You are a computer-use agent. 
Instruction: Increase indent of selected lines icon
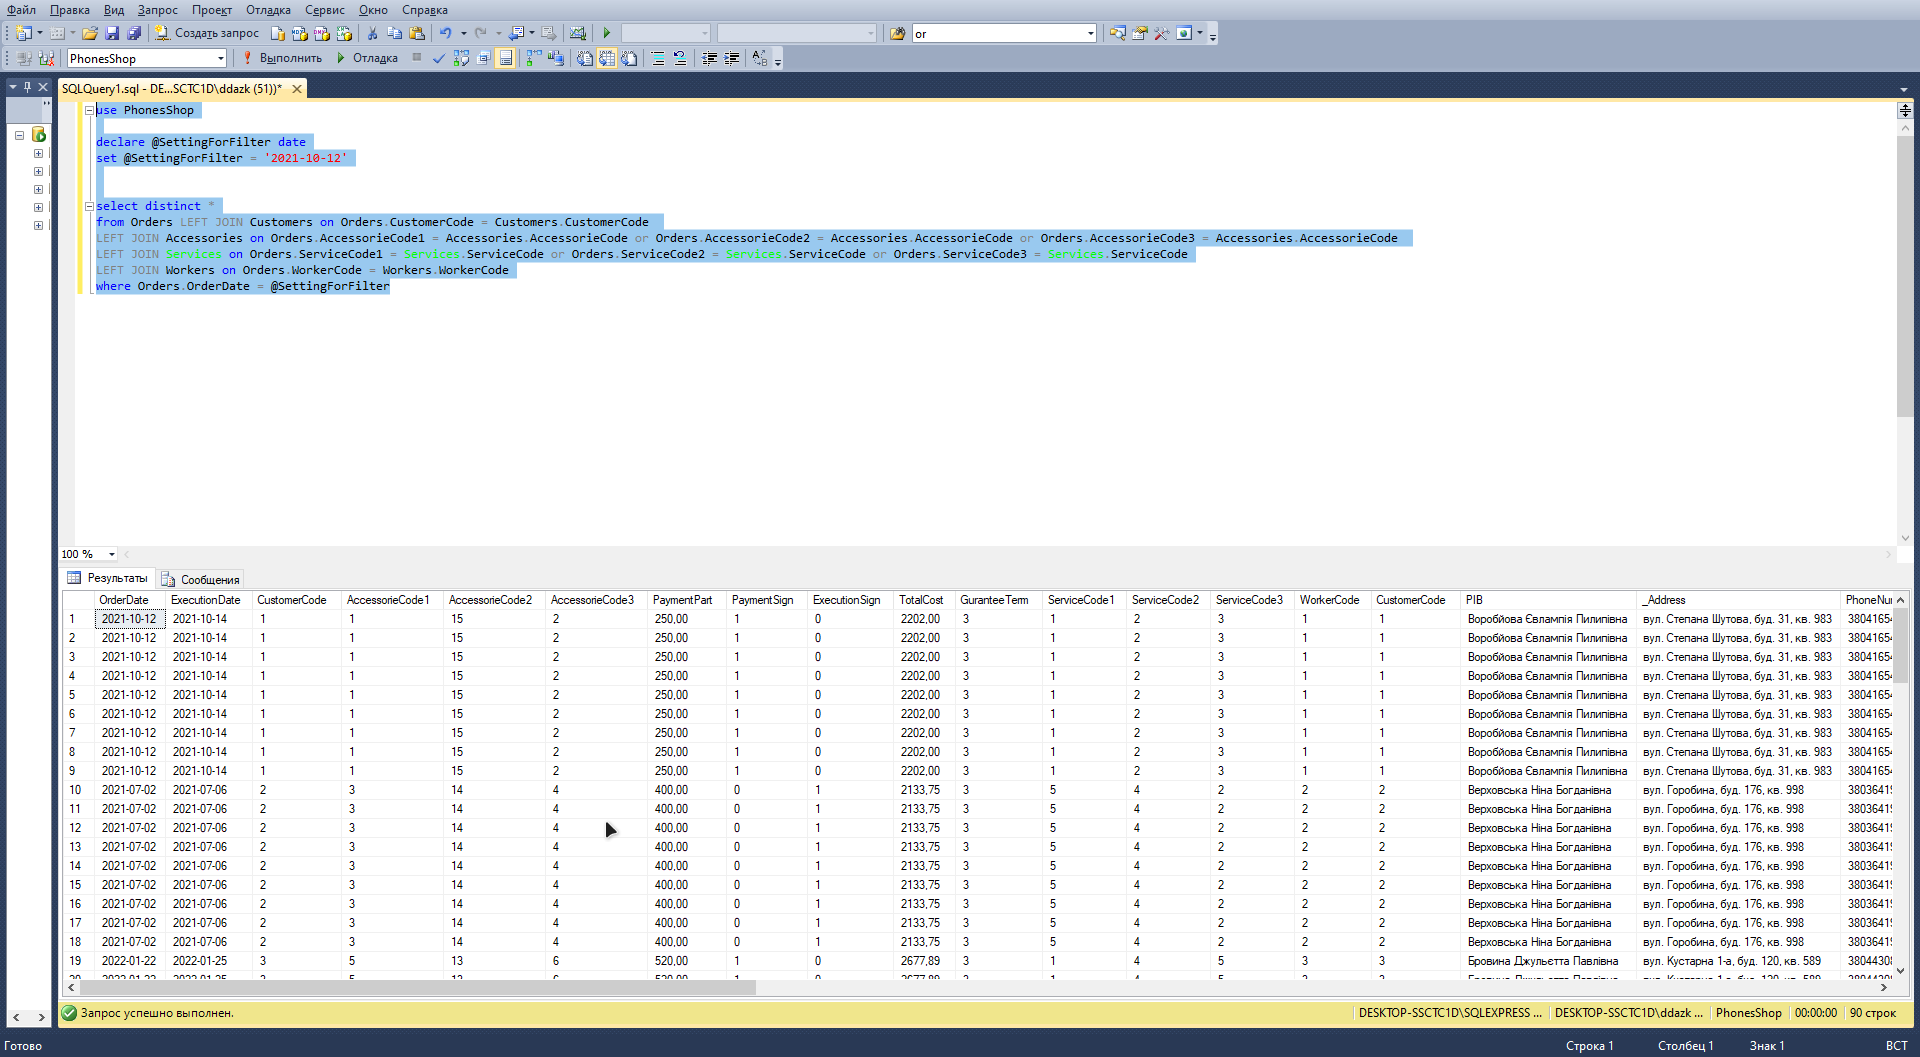[732, 58]
